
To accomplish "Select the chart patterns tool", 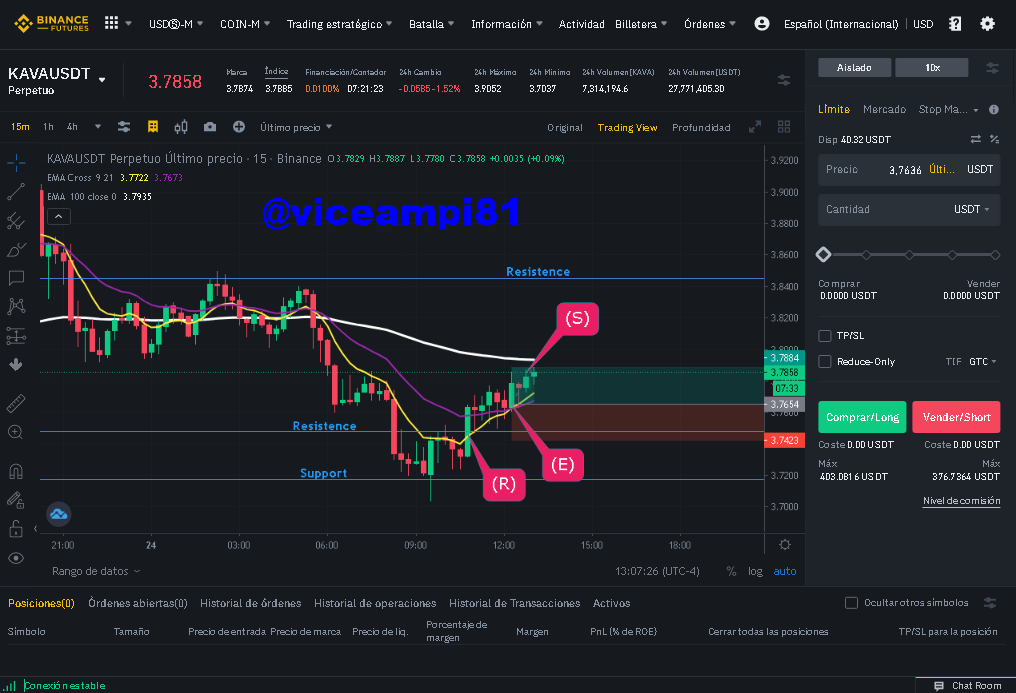I will coord(16,306).
